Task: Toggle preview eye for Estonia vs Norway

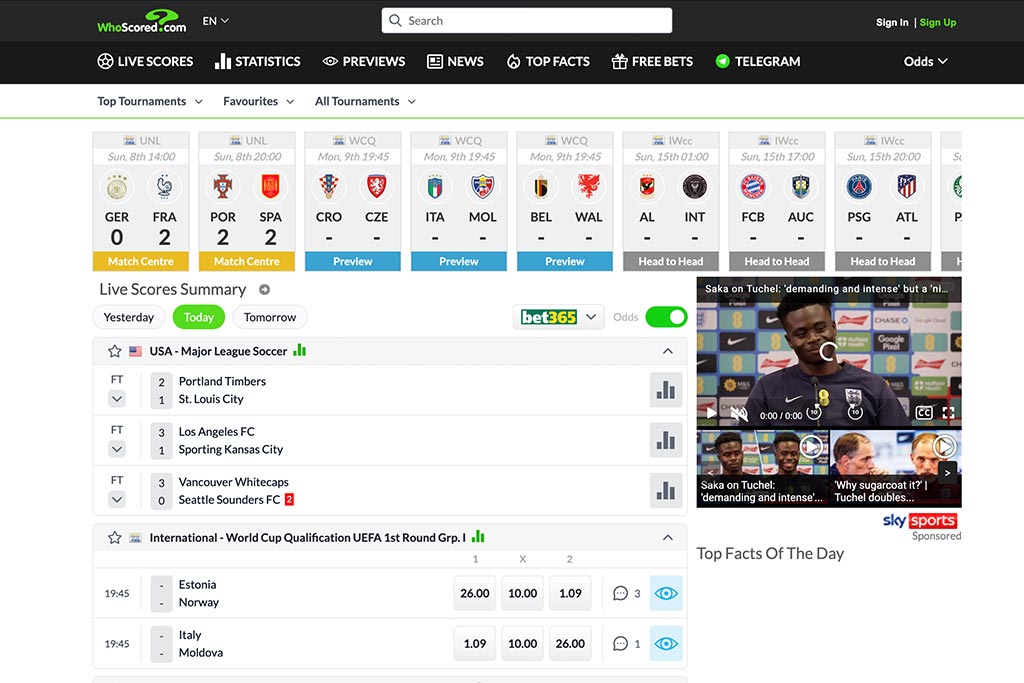Action: pyautogui.click(x=666, y=593)
